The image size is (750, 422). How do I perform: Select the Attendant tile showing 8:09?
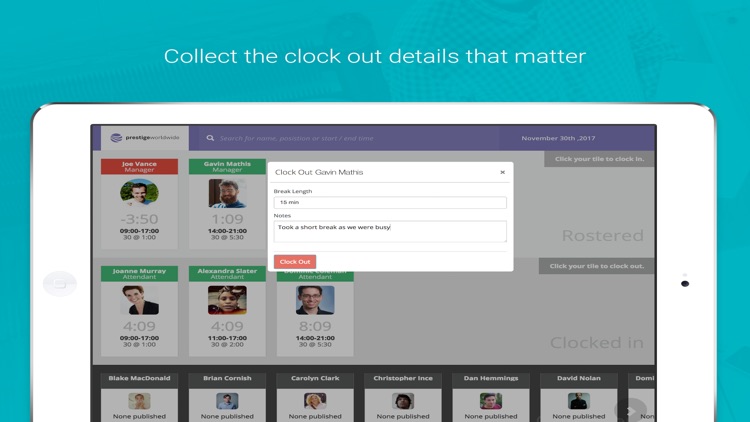[315, 314]
